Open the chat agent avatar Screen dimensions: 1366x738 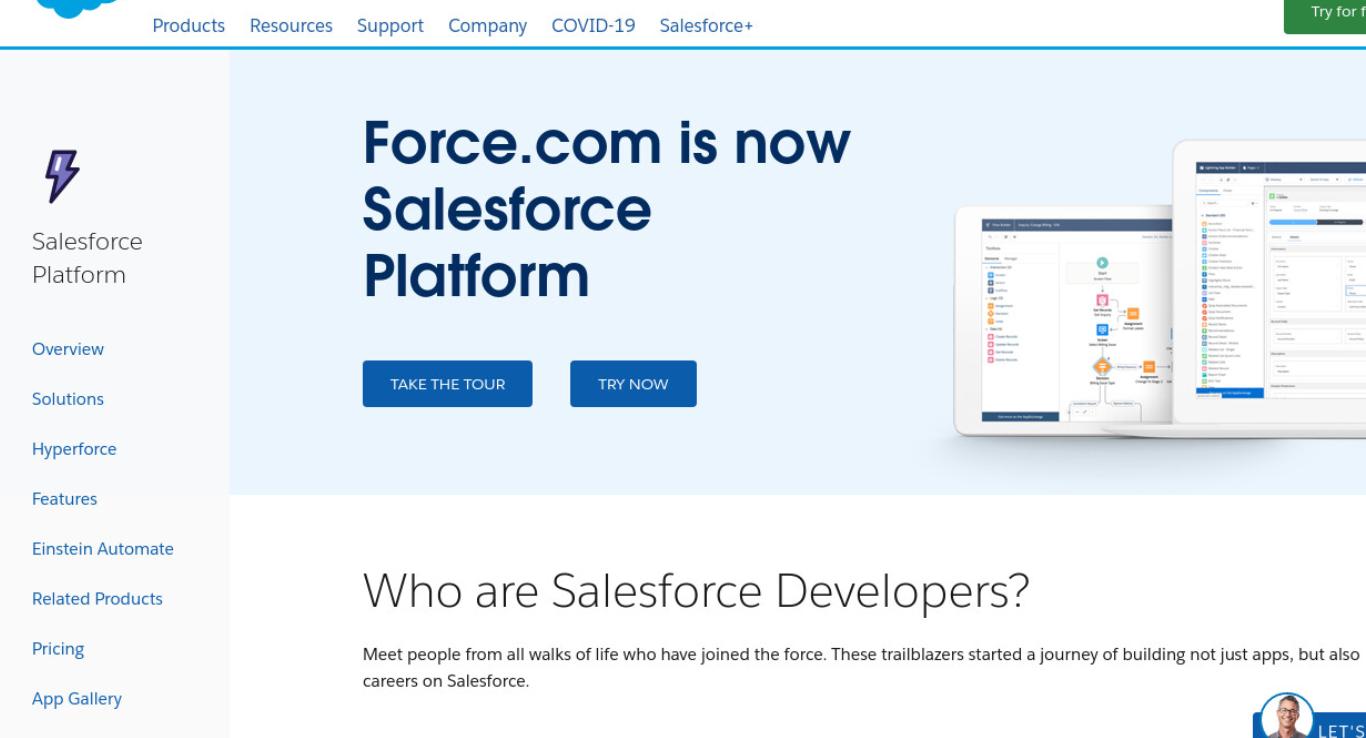1286,716
